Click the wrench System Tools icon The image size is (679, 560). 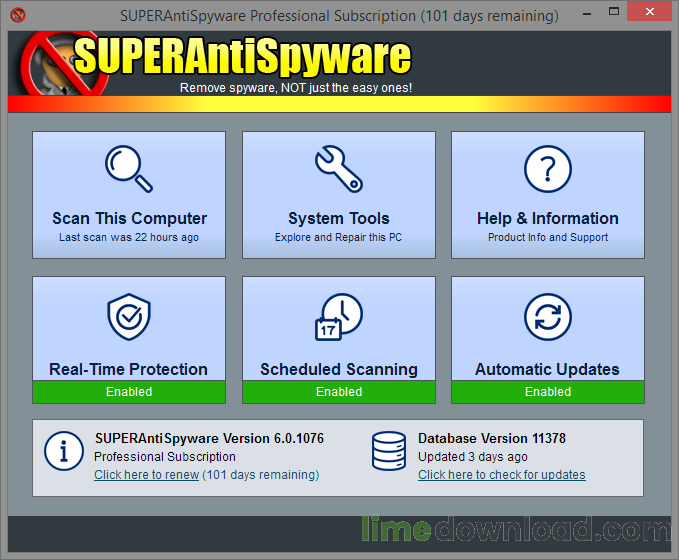(x=338, y=169)
